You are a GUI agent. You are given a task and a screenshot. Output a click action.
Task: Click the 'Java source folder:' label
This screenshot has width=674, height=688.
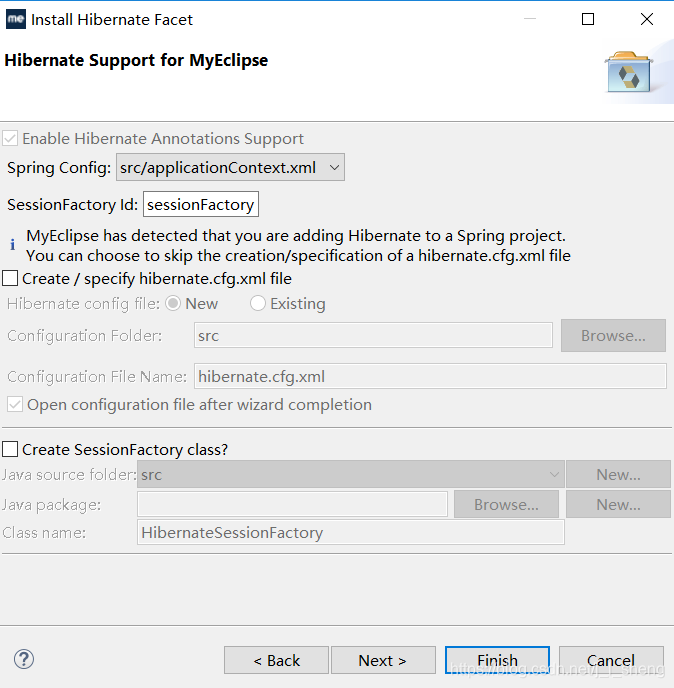pyautogui.click(x=69, y=475)
